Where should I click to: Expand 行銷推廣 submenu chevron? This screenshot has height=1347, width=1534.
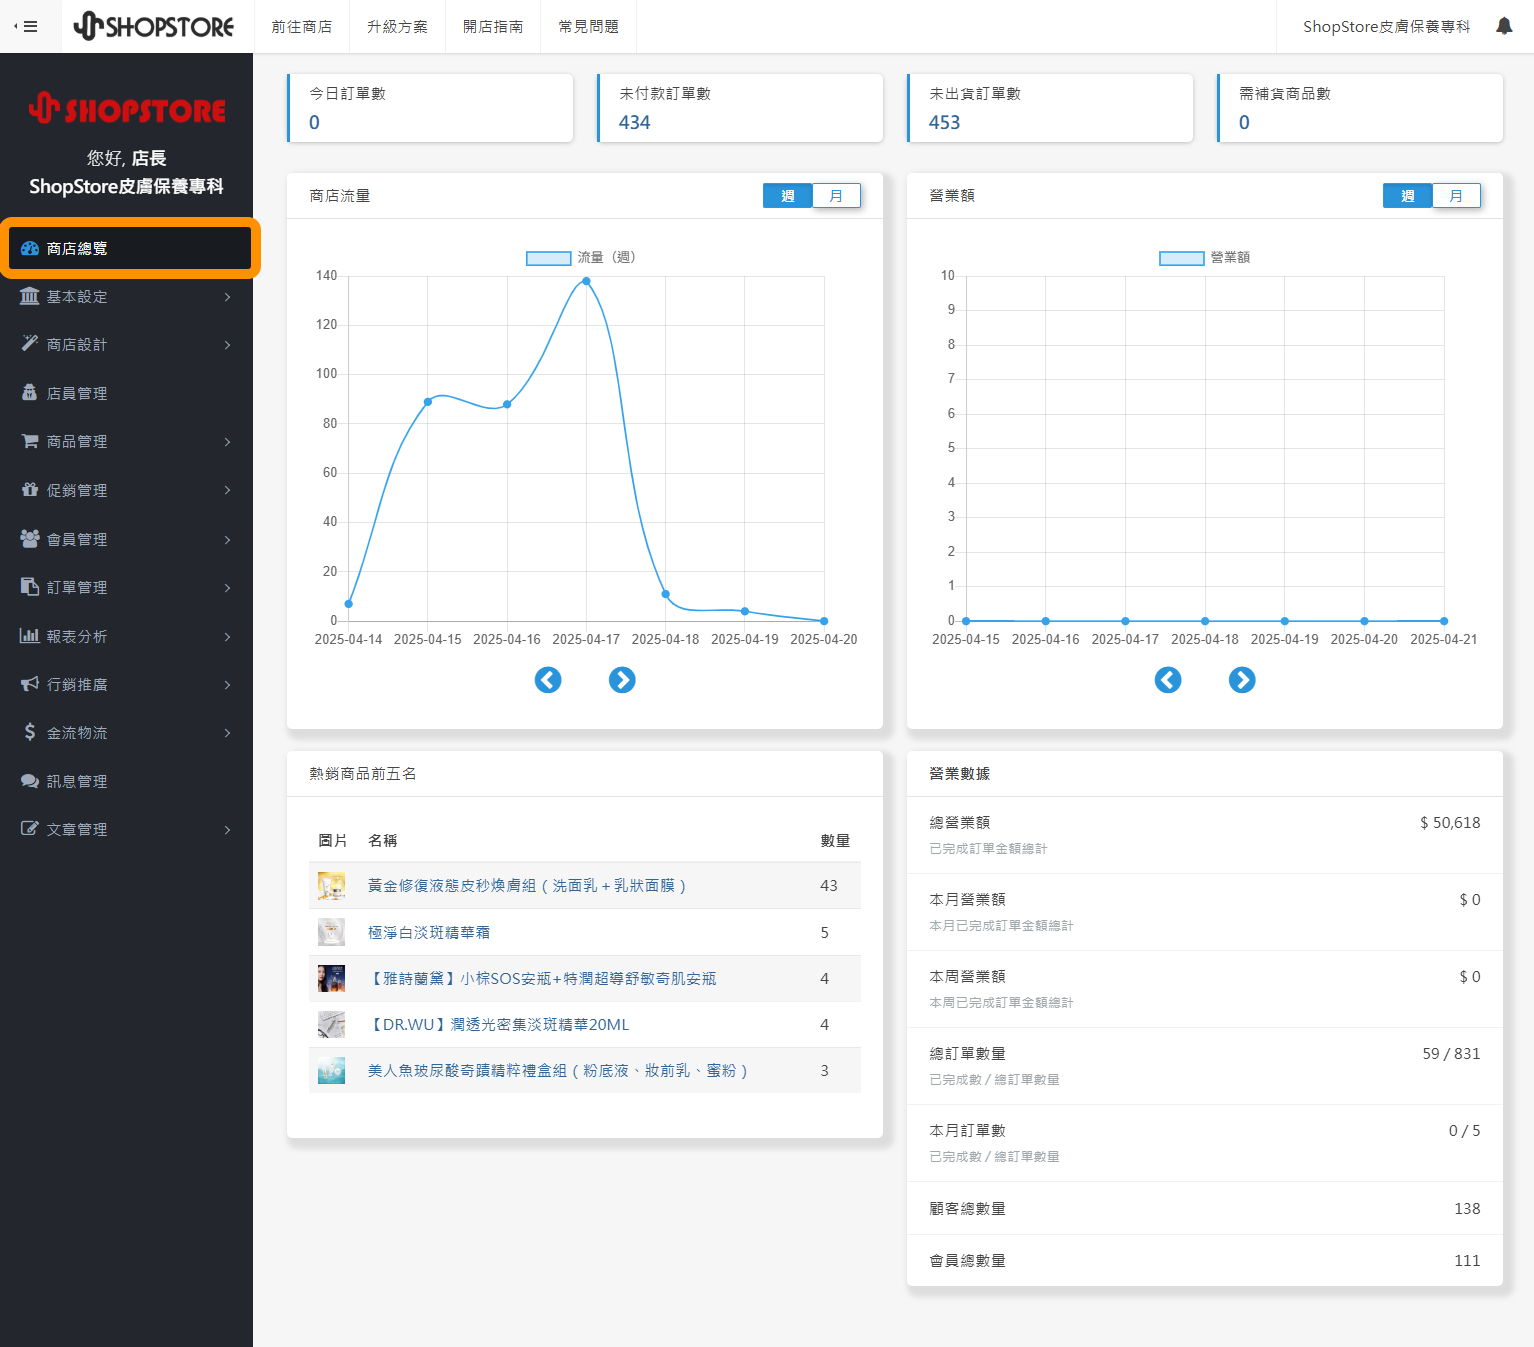tap(228, 684)
